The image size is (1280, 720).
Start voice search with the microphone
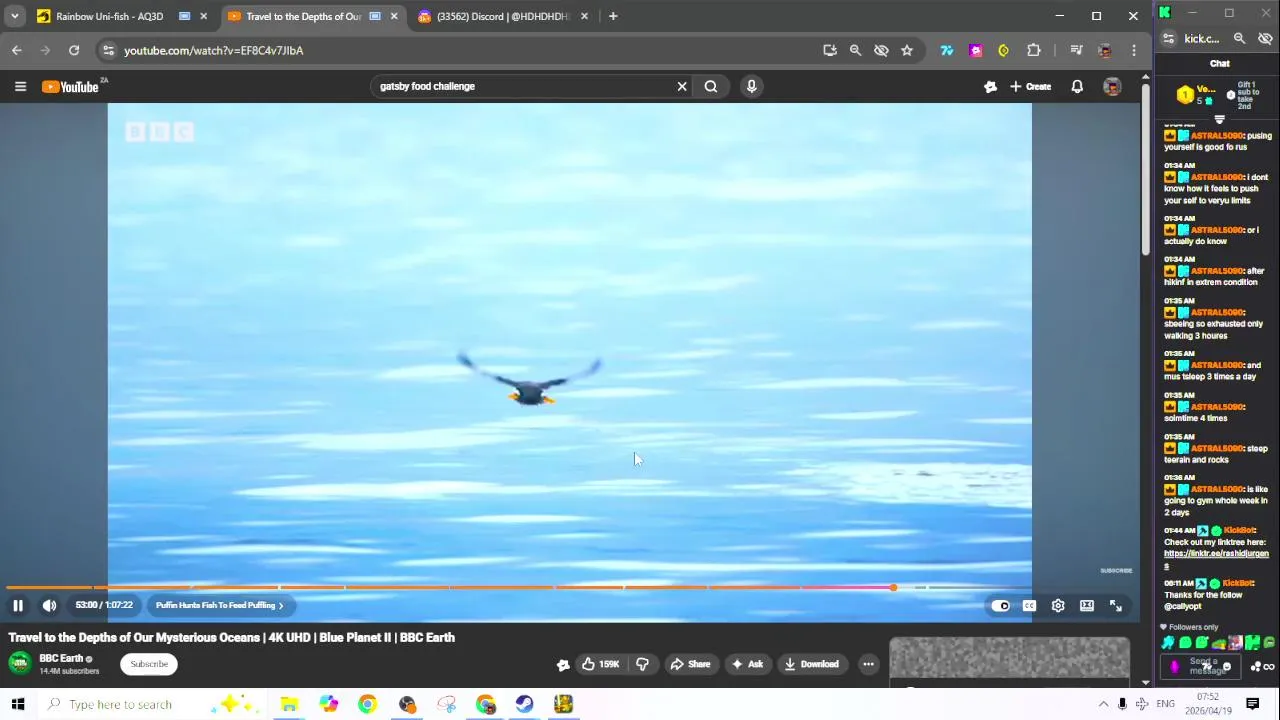tap(752, 86)
